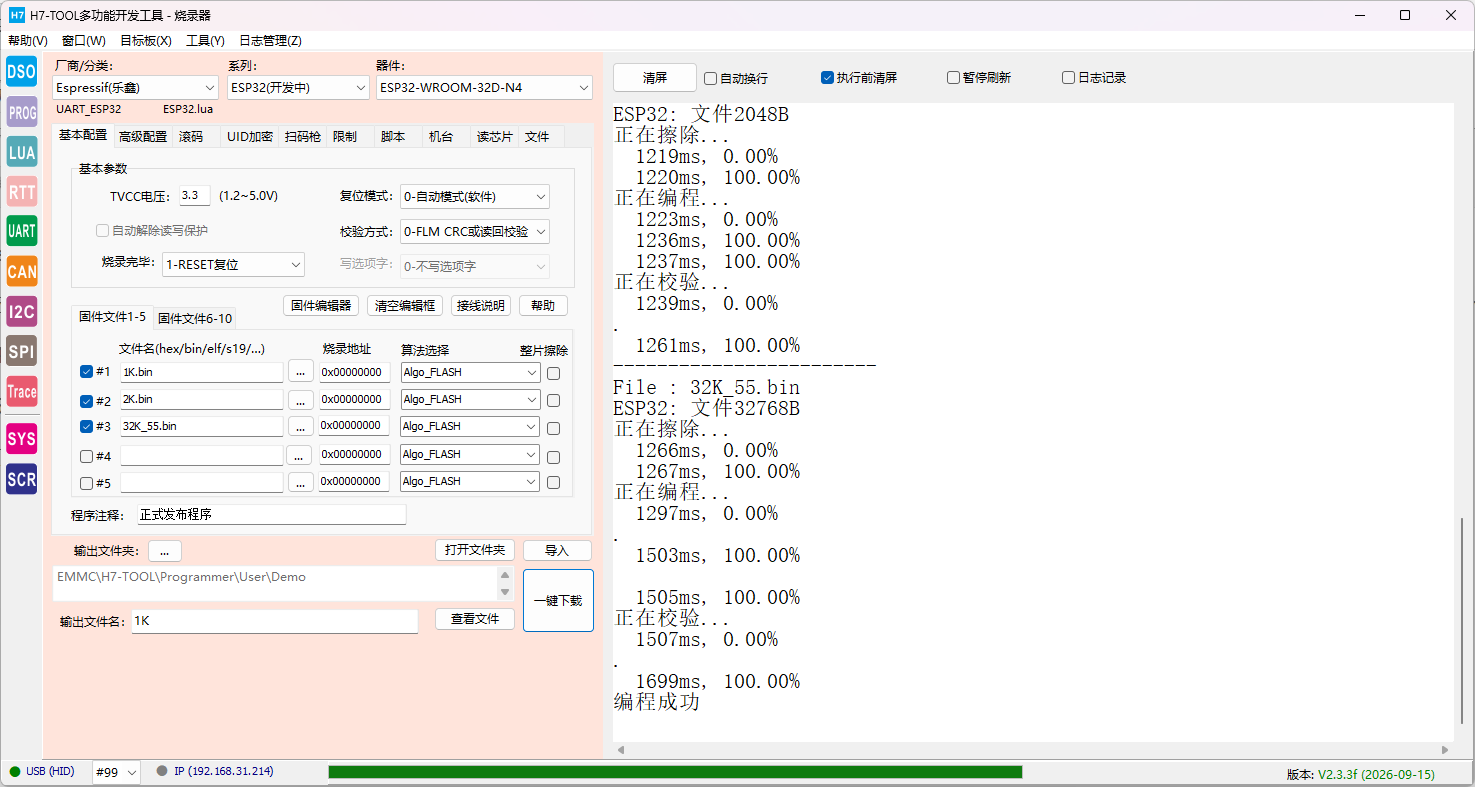Expand the 烧录完毕 RESET dropdown
The width and height of the screenshot is (1475, 787).
(233, 265)
